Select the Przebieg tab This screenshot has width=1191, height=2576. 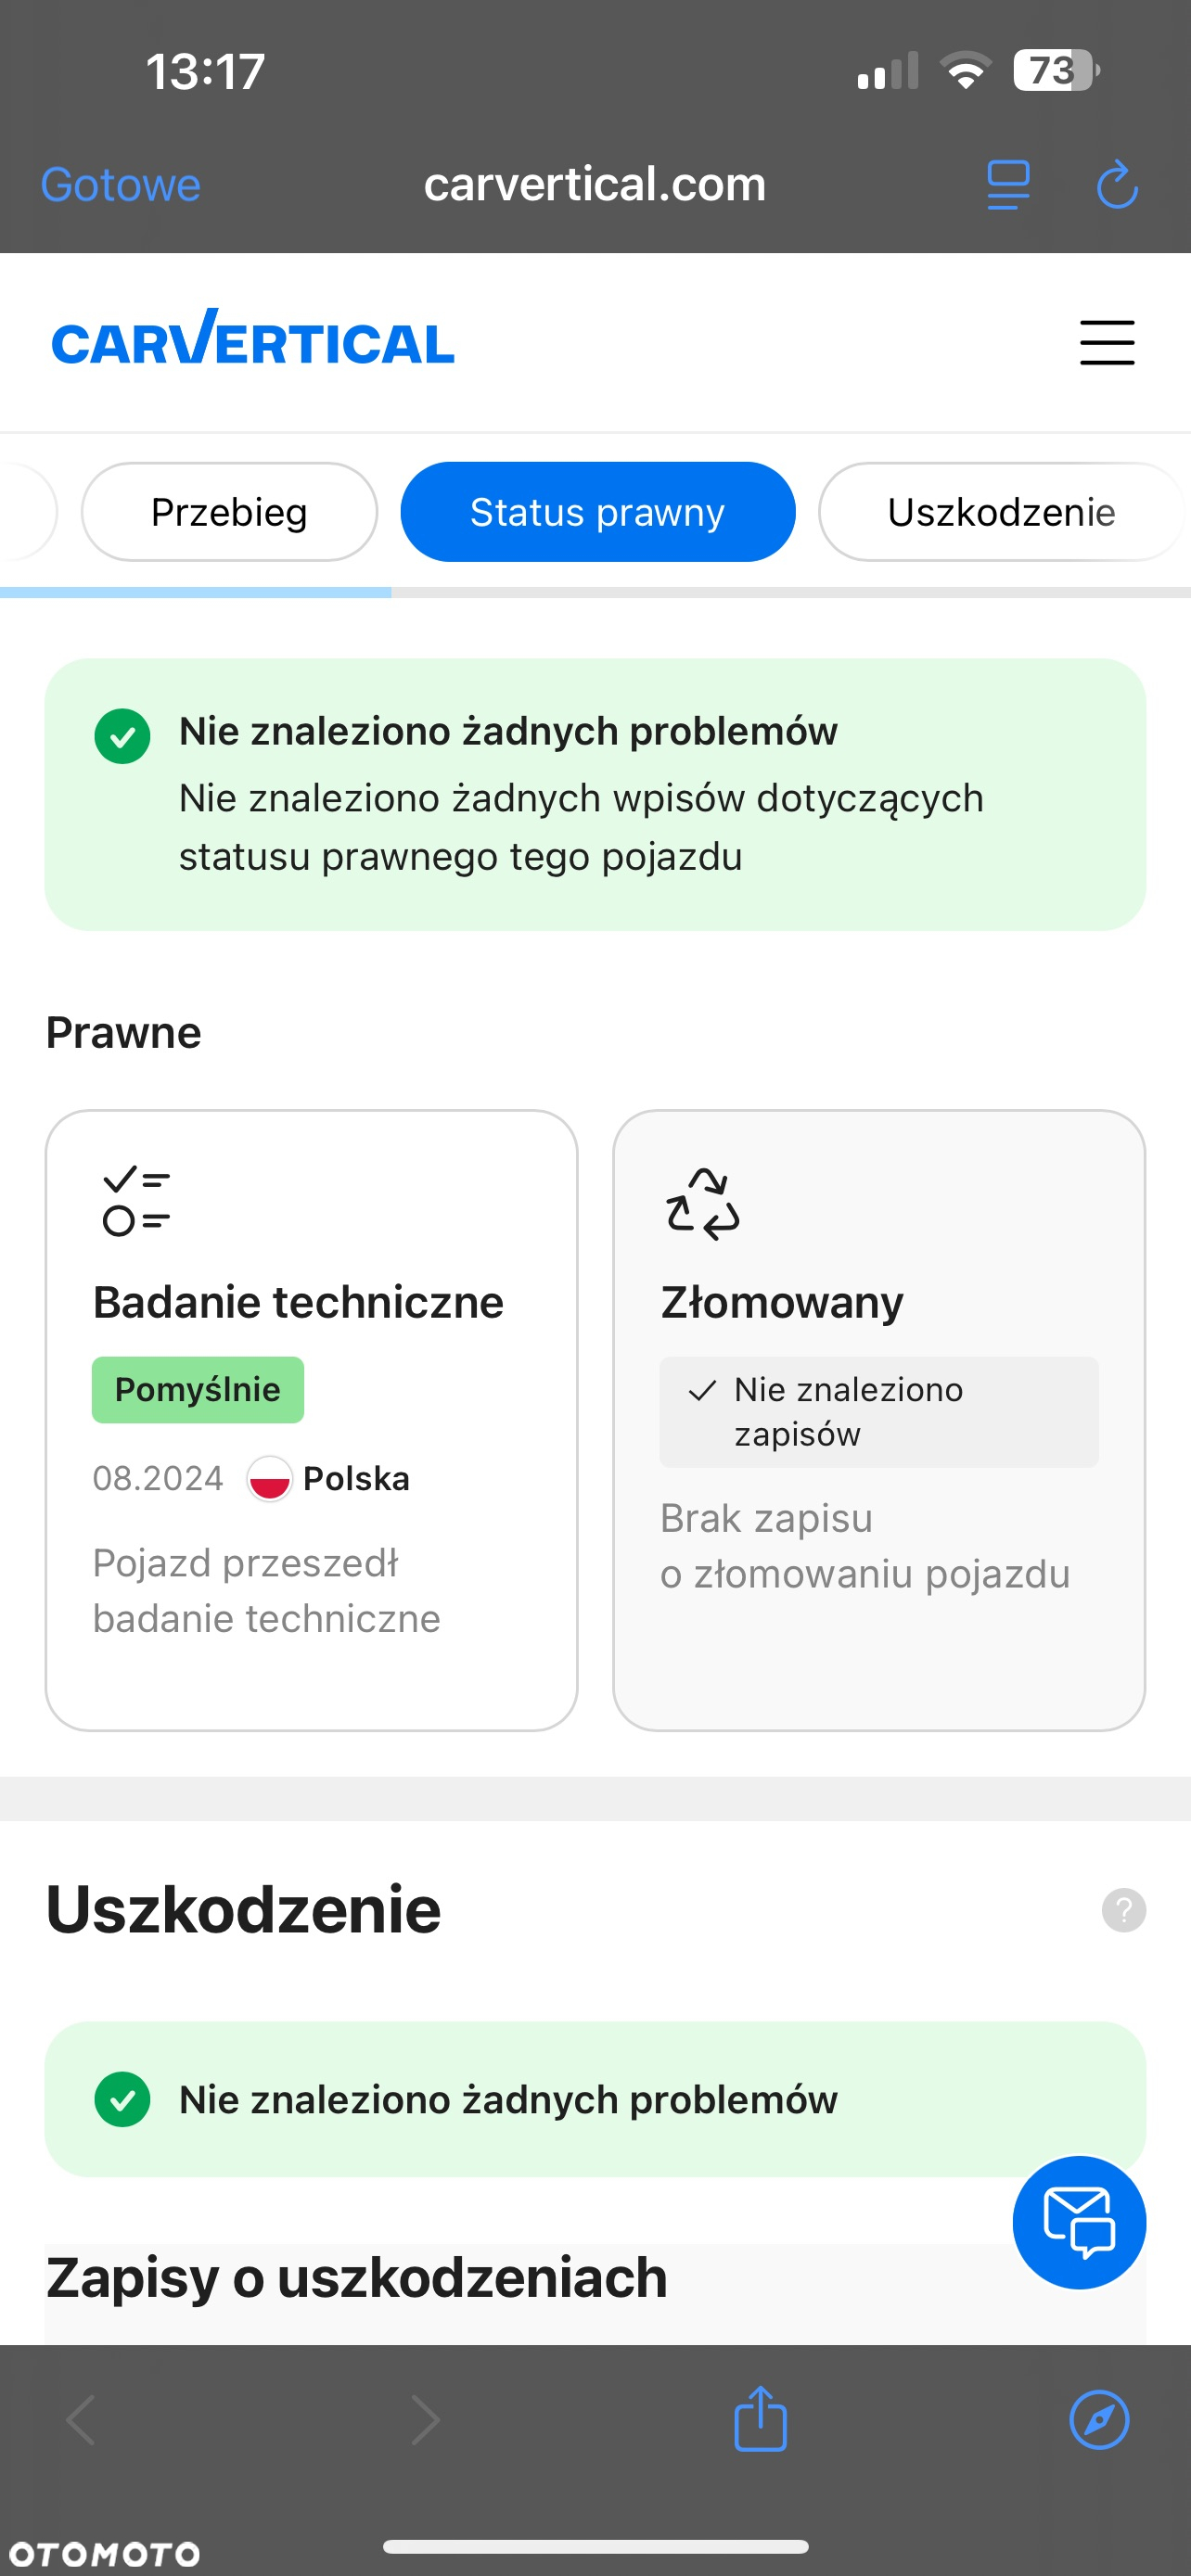click(229, 512)
